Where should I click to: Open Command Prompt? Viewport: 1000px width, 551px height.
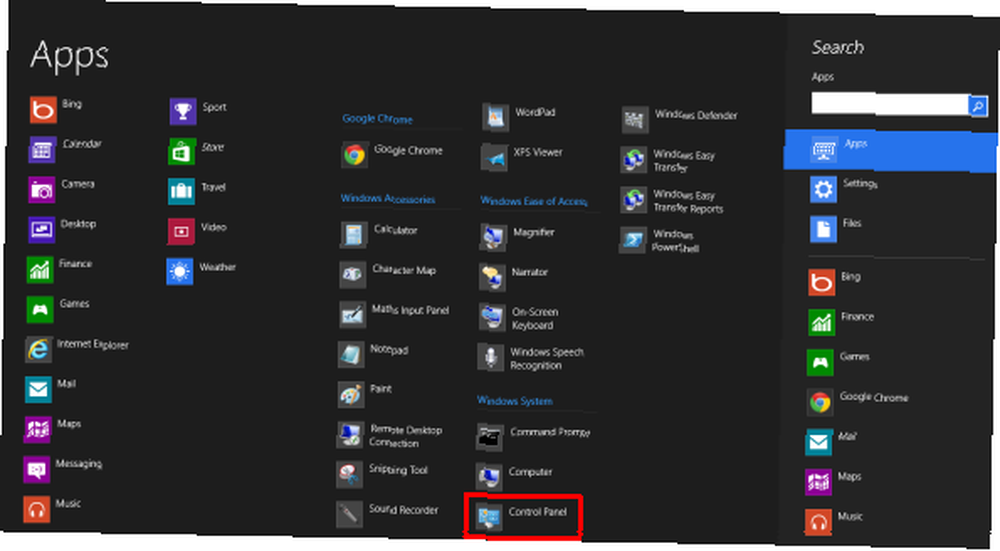[533, 437]
